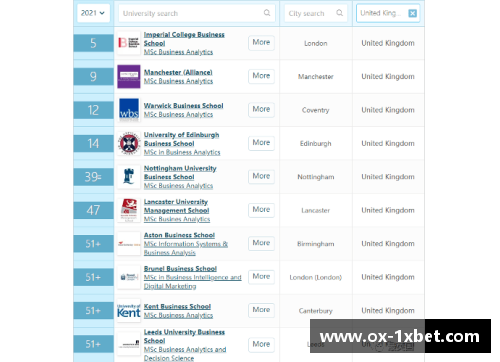Click the Warwick wbs logo
The image size is (500, 362).
tap(129, 110)
